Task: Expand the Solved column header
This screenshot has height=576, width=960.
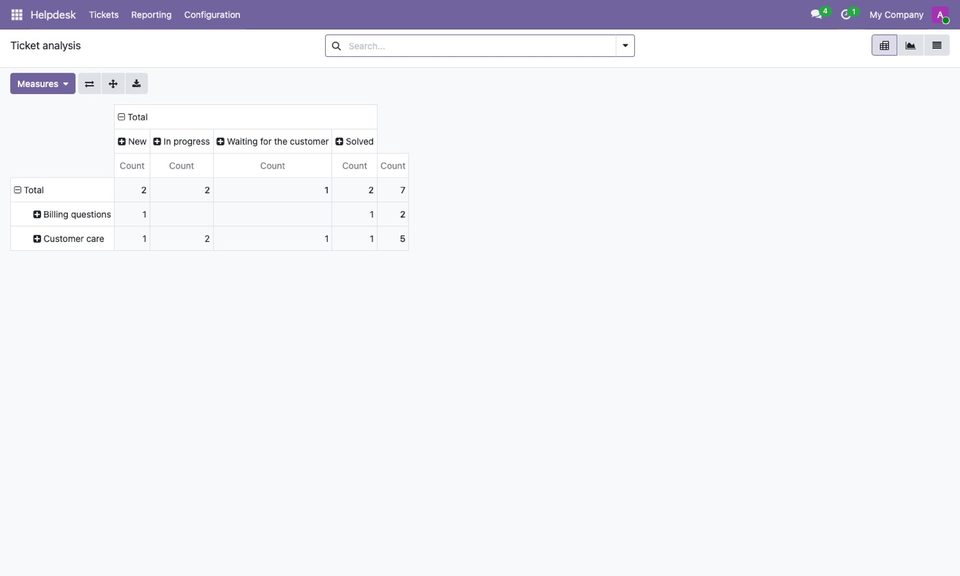Action: [354, 141]
